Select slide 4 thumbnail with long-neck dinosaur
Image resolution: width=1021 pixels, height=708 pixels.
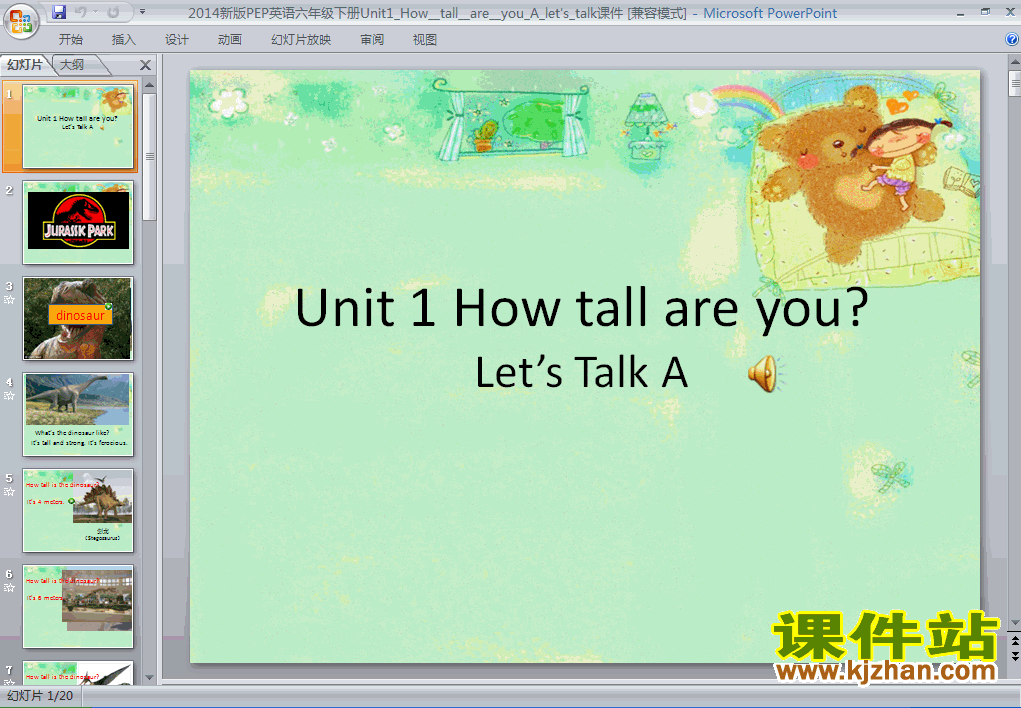coord(78,414)
